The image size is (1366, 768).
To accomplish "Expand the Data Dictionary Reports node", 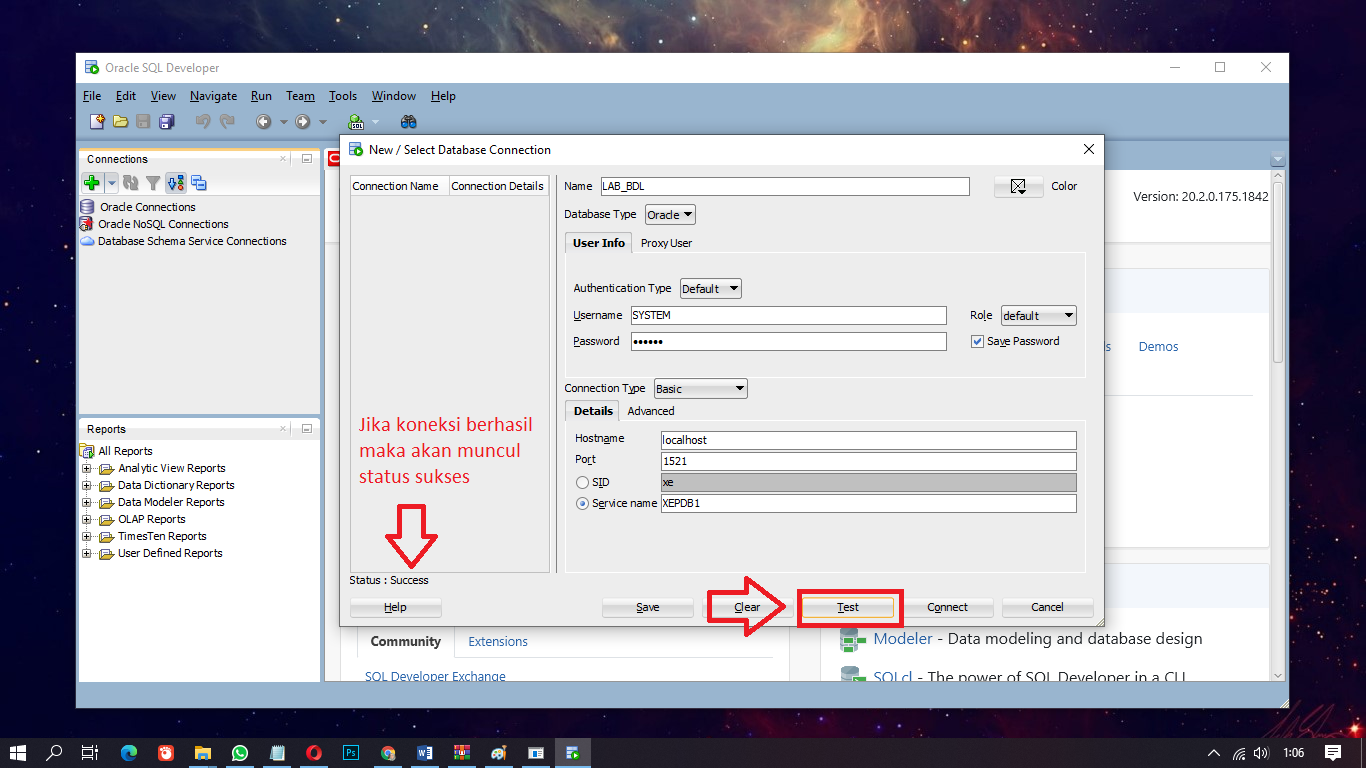I will [x=87, y=486].
